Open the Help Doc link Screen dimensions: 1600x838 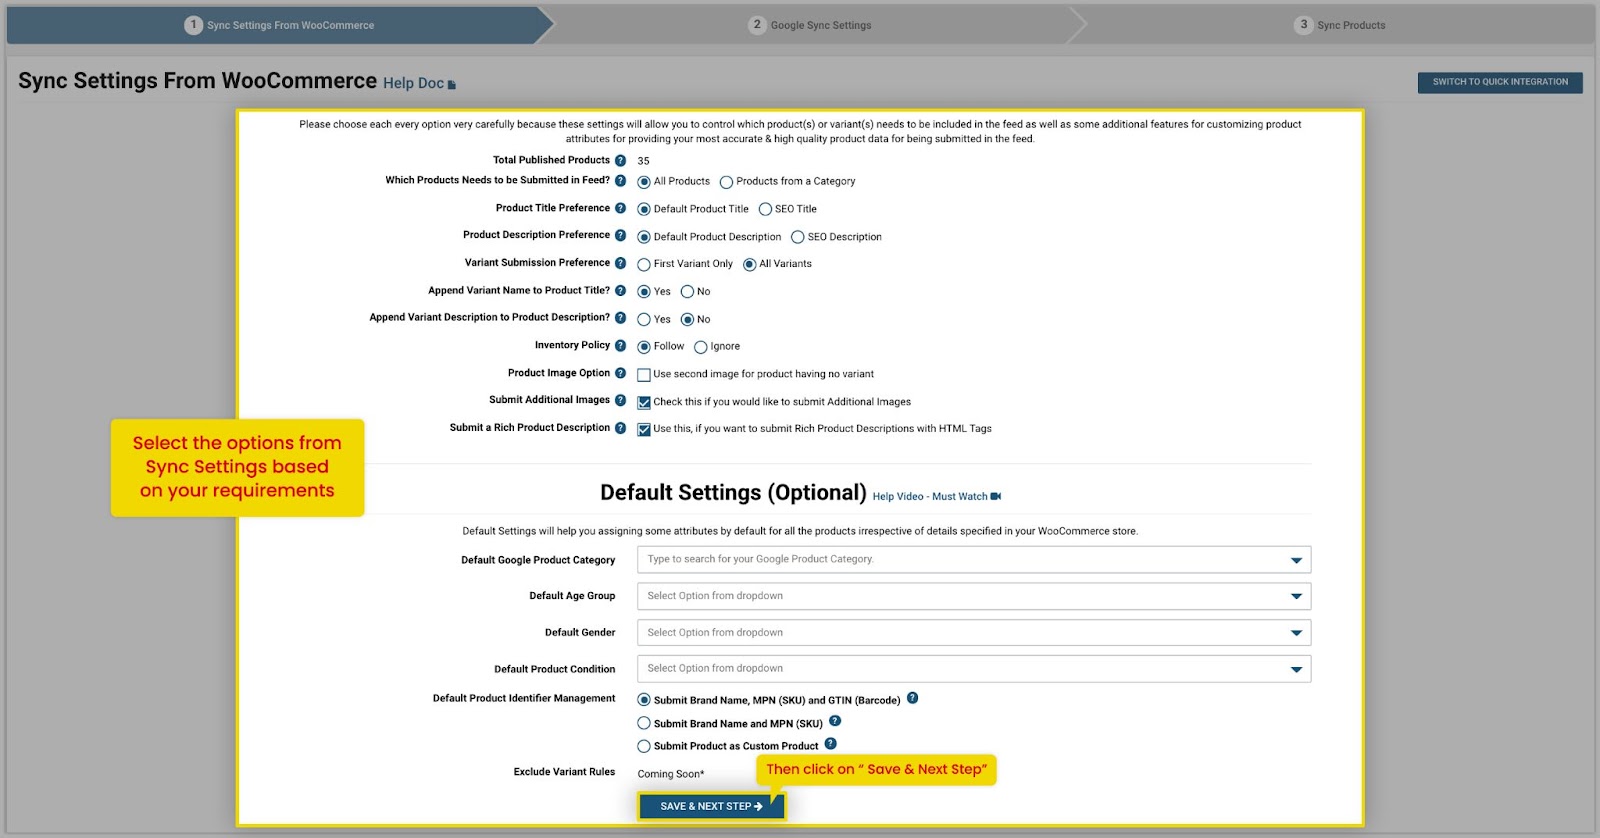(x=413, y=83)
